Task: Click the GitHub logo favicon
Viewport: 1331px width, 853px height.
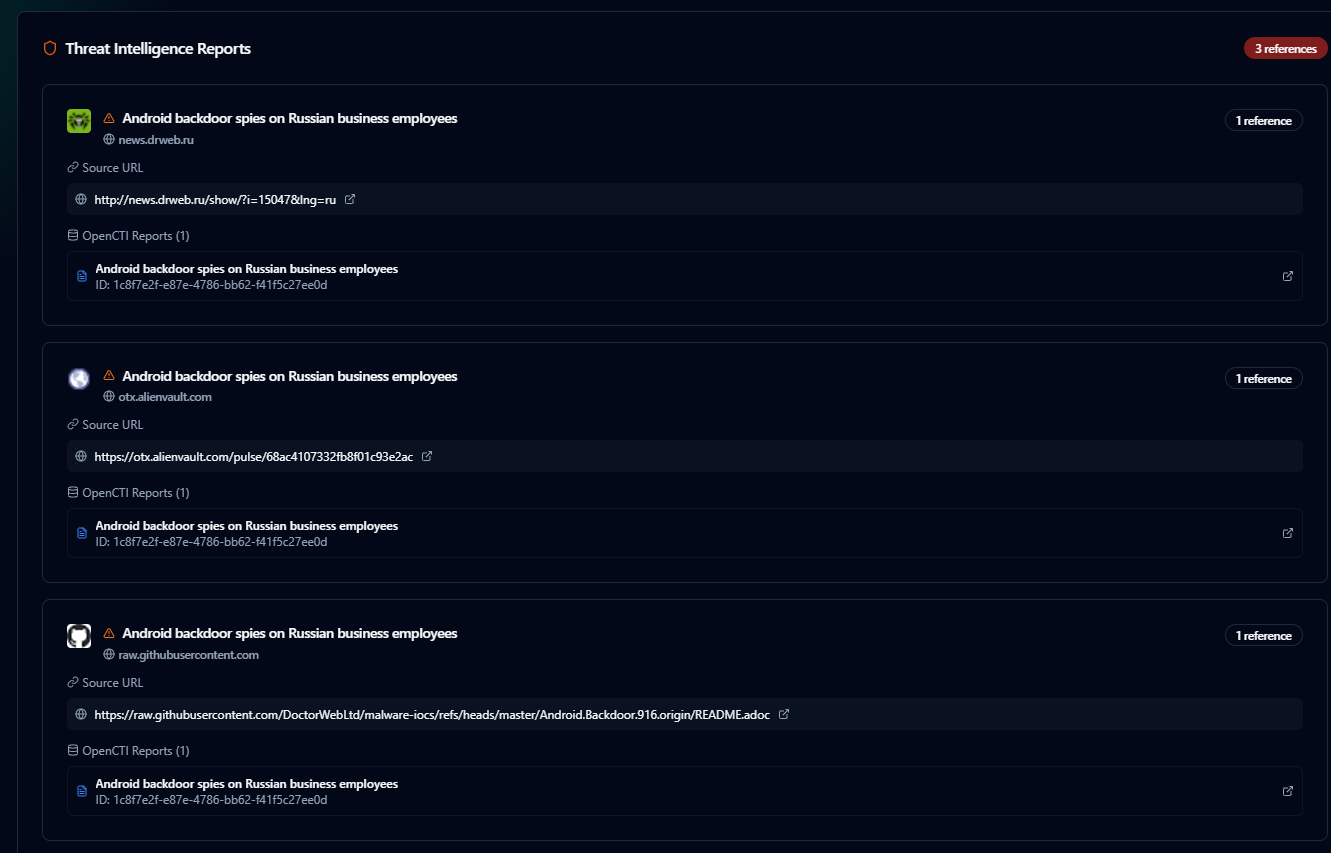Action: [79, 636]
